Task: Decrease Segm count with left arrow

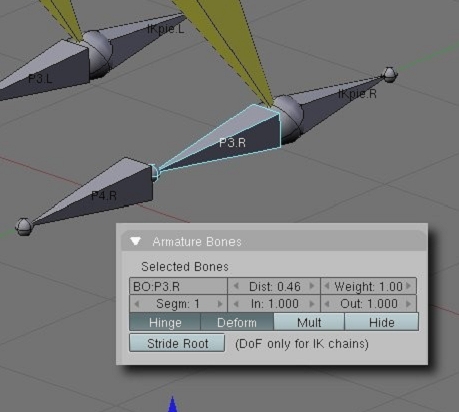Action: [137, 304]
